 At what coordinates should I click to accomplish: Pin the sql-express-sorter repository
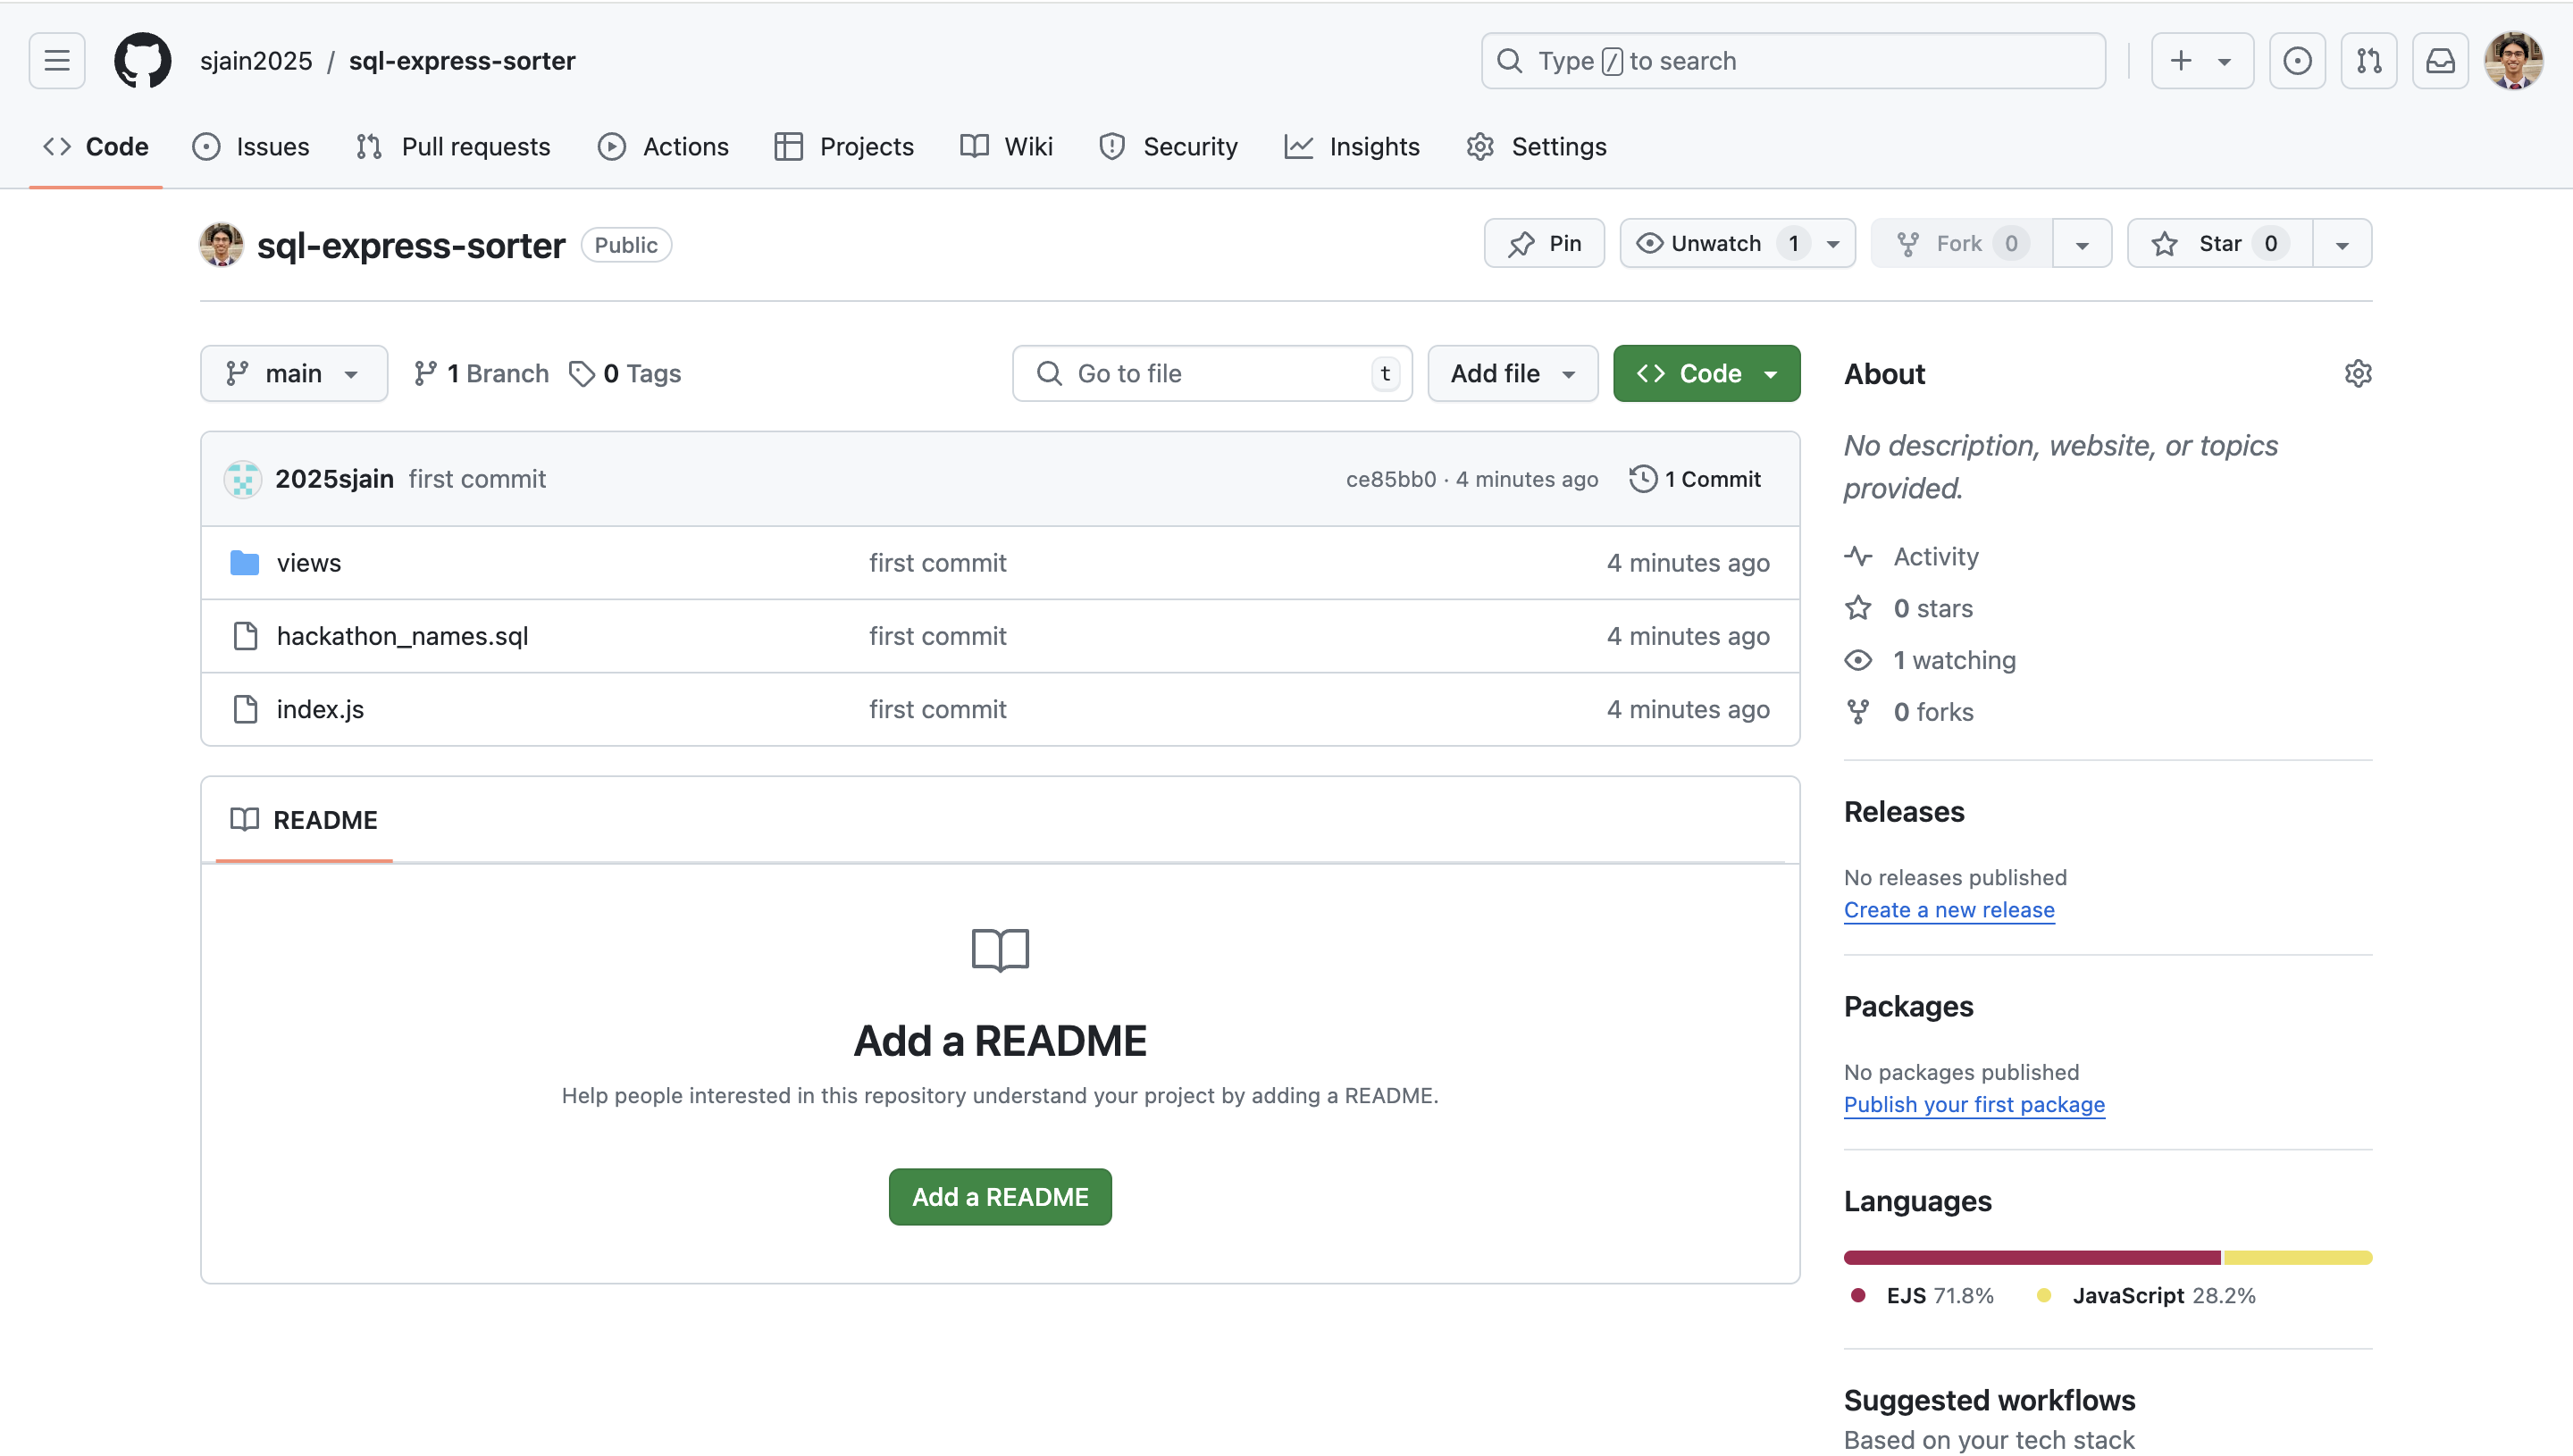[1544, 244]
